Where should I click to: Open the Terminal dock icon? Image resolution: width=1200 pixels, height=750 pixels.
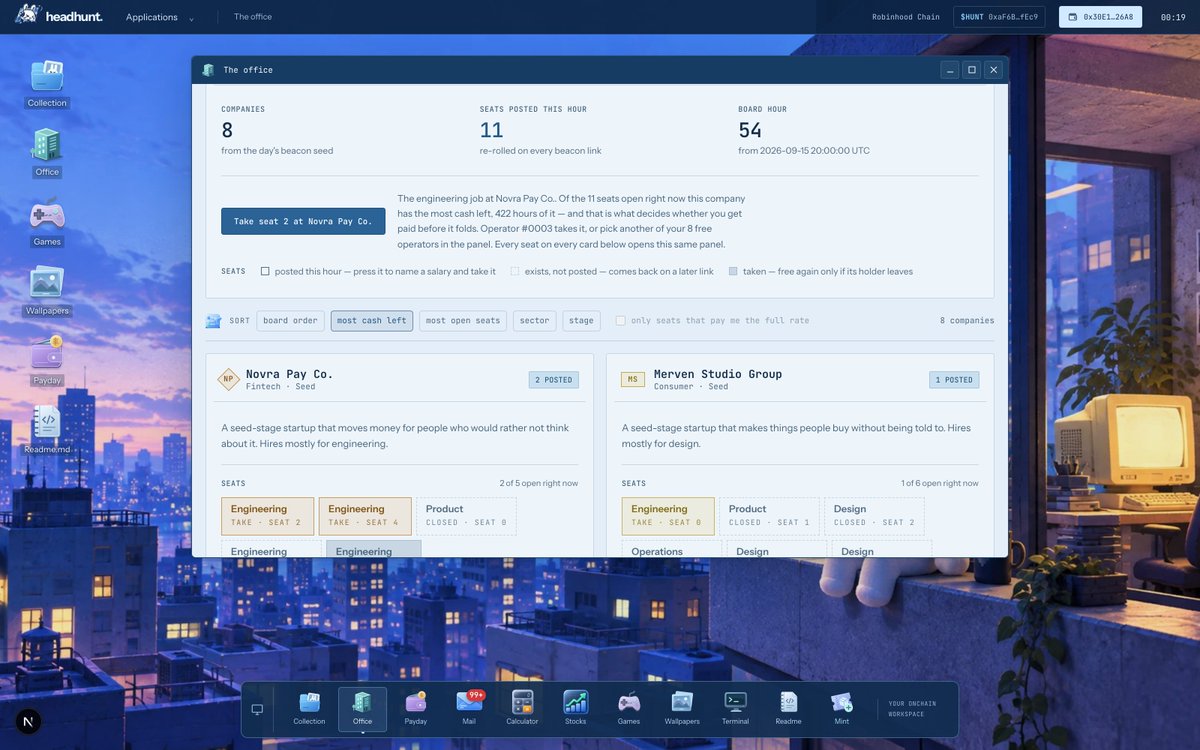click(x=735, y=708)
